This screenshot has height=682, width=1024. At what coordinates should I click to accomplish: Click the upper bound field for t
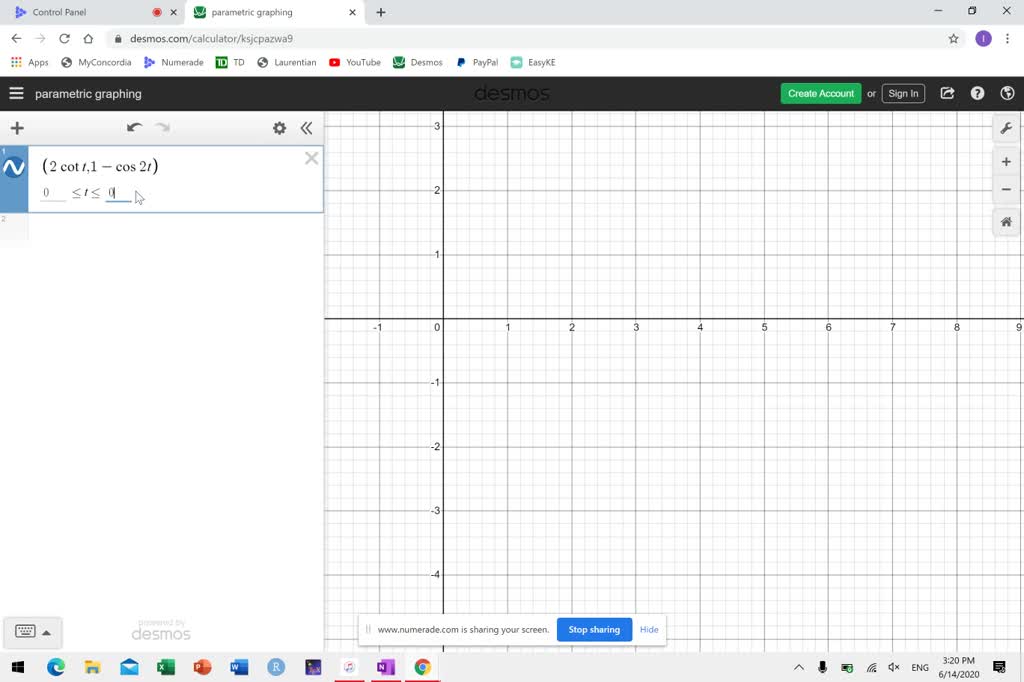(x=118, y=193)
